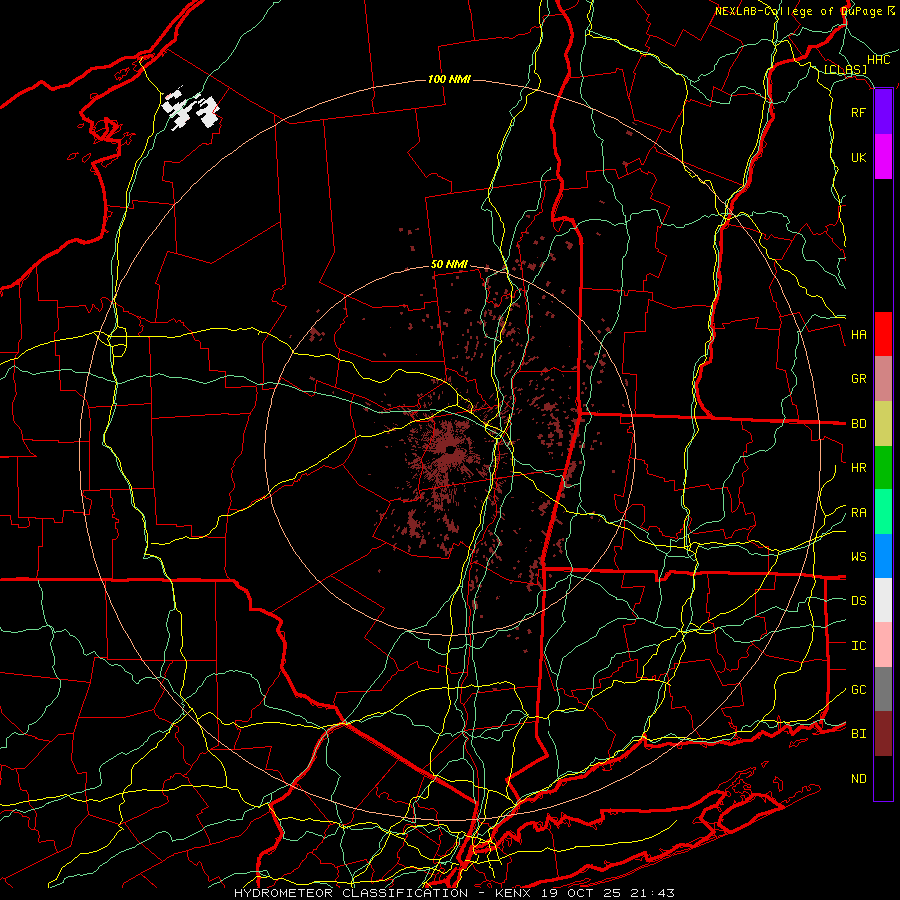The image size is (900, 900).
Task: Click the KENX radar site identifier
Action: point(513,893)
